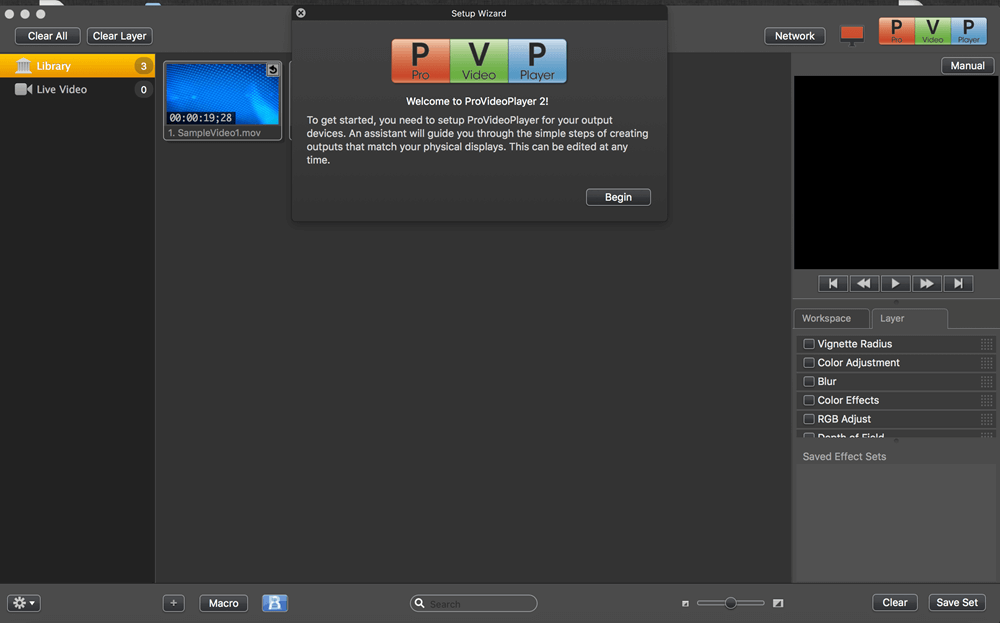Click the Live Video count badge 0
This screenshot has height=623, width=1000.
tap(143, 89)
